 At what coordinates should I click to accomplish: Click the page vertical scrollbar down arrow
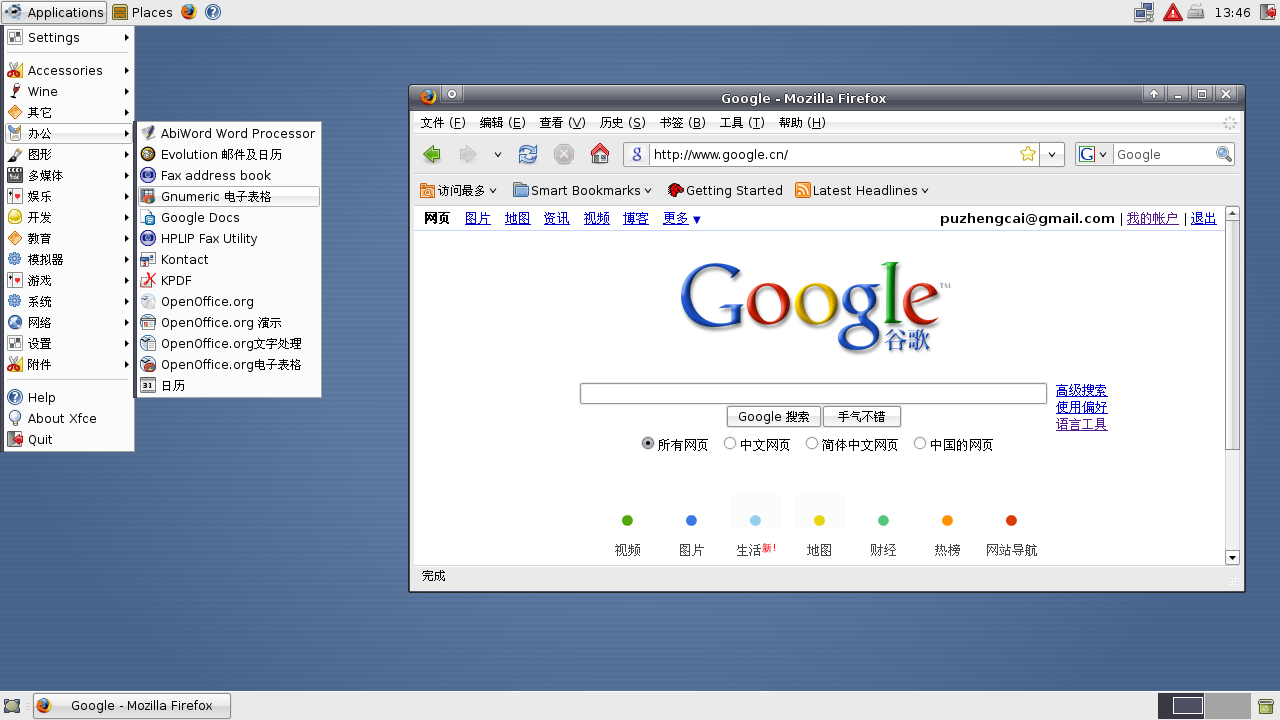pyautogui.click(x=1232, y=558)
